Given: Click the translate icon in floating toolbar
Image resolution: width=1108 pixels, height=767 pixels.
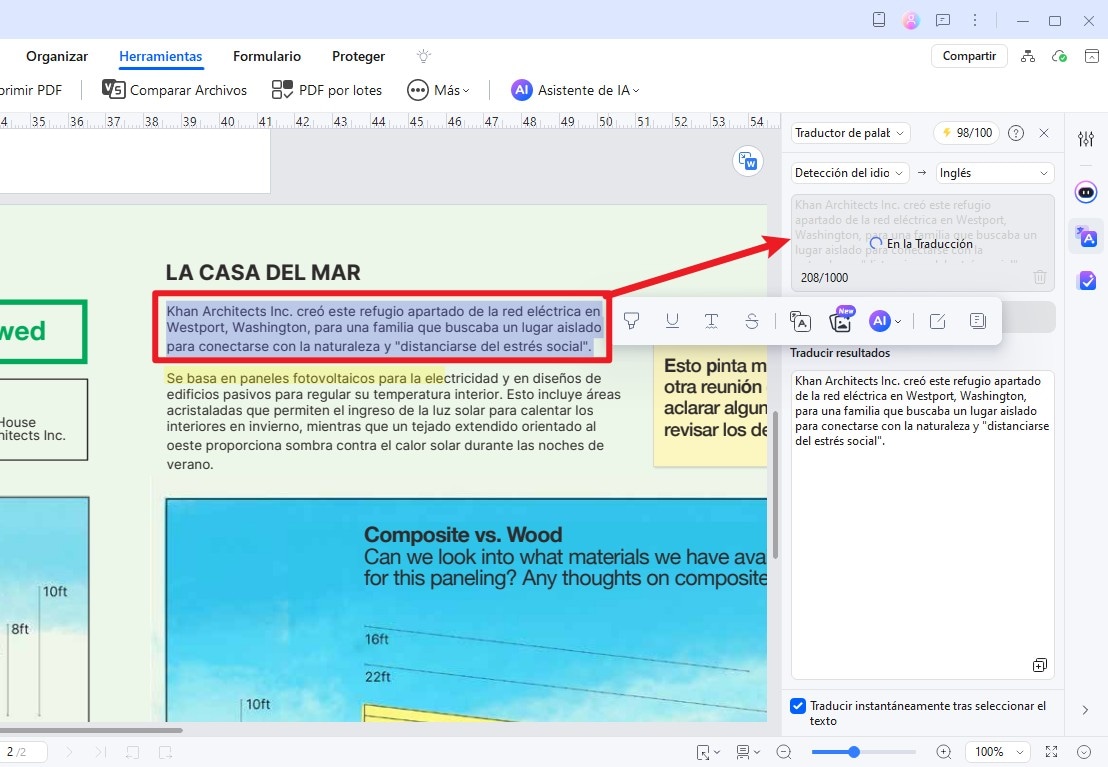Looking at the screenshot, I should click(x=800, y=321).
